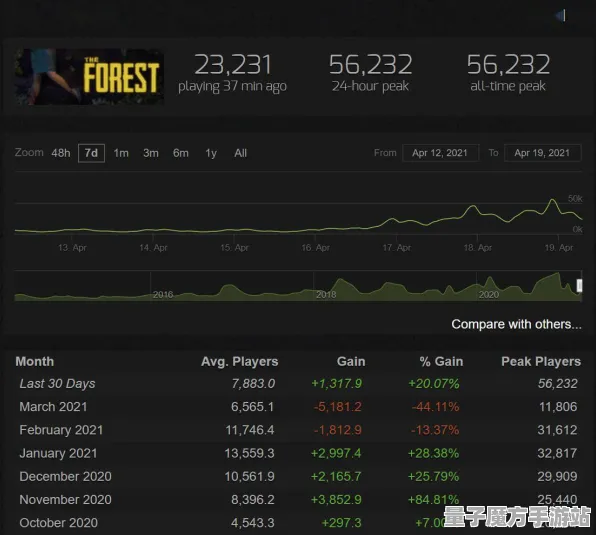The image size is (596, 535).
Task: Grab the navigator range handle at right edge
Action: (x=579, y=286)
